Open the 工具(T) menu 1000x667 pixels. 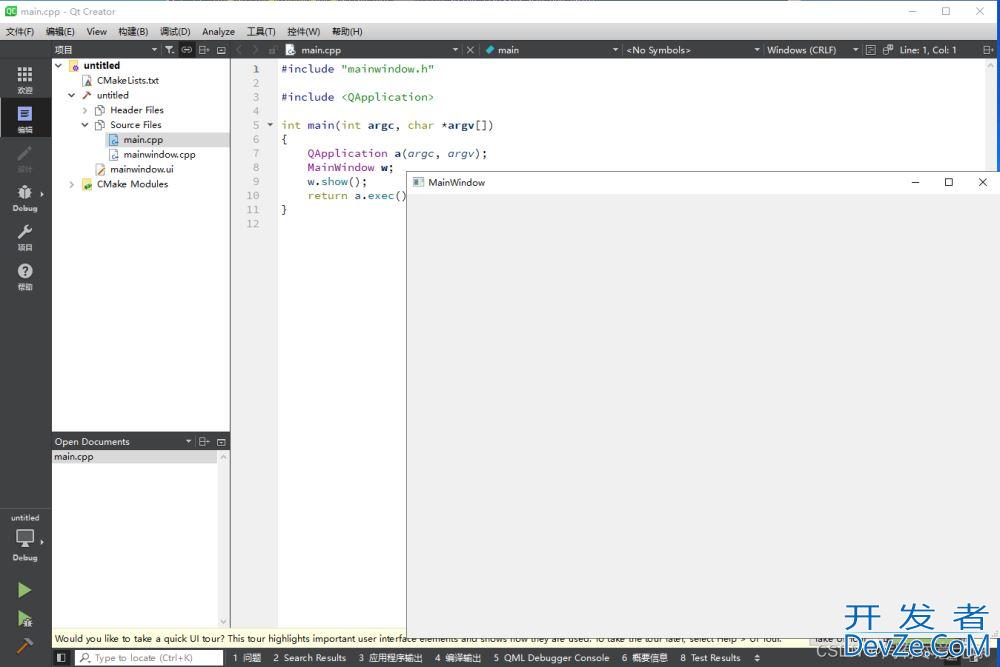point(261,31)
